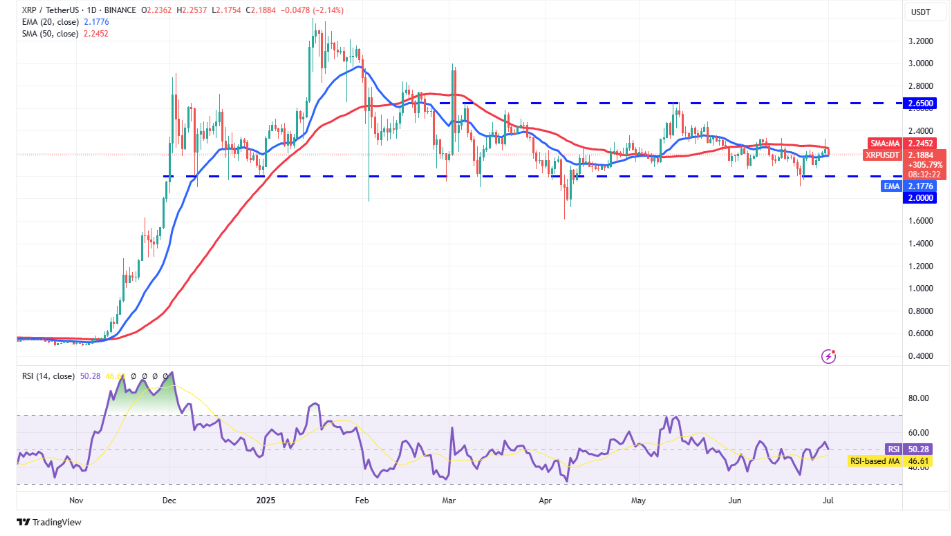The image size is (951, 536).
Task: Click the XRP / TetherUS symbol title
Action: pos(50,10)
